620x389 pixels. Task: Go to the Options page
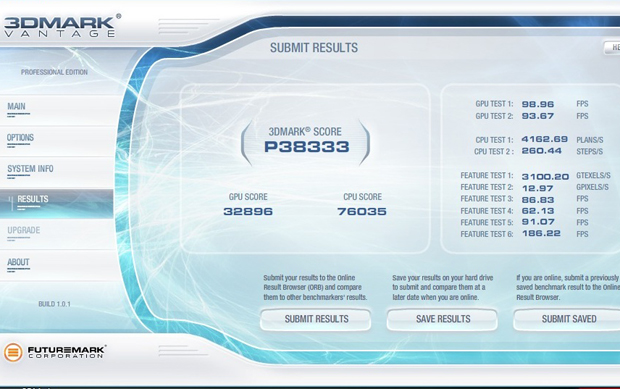pyautogui.click(x=20, y=138)
